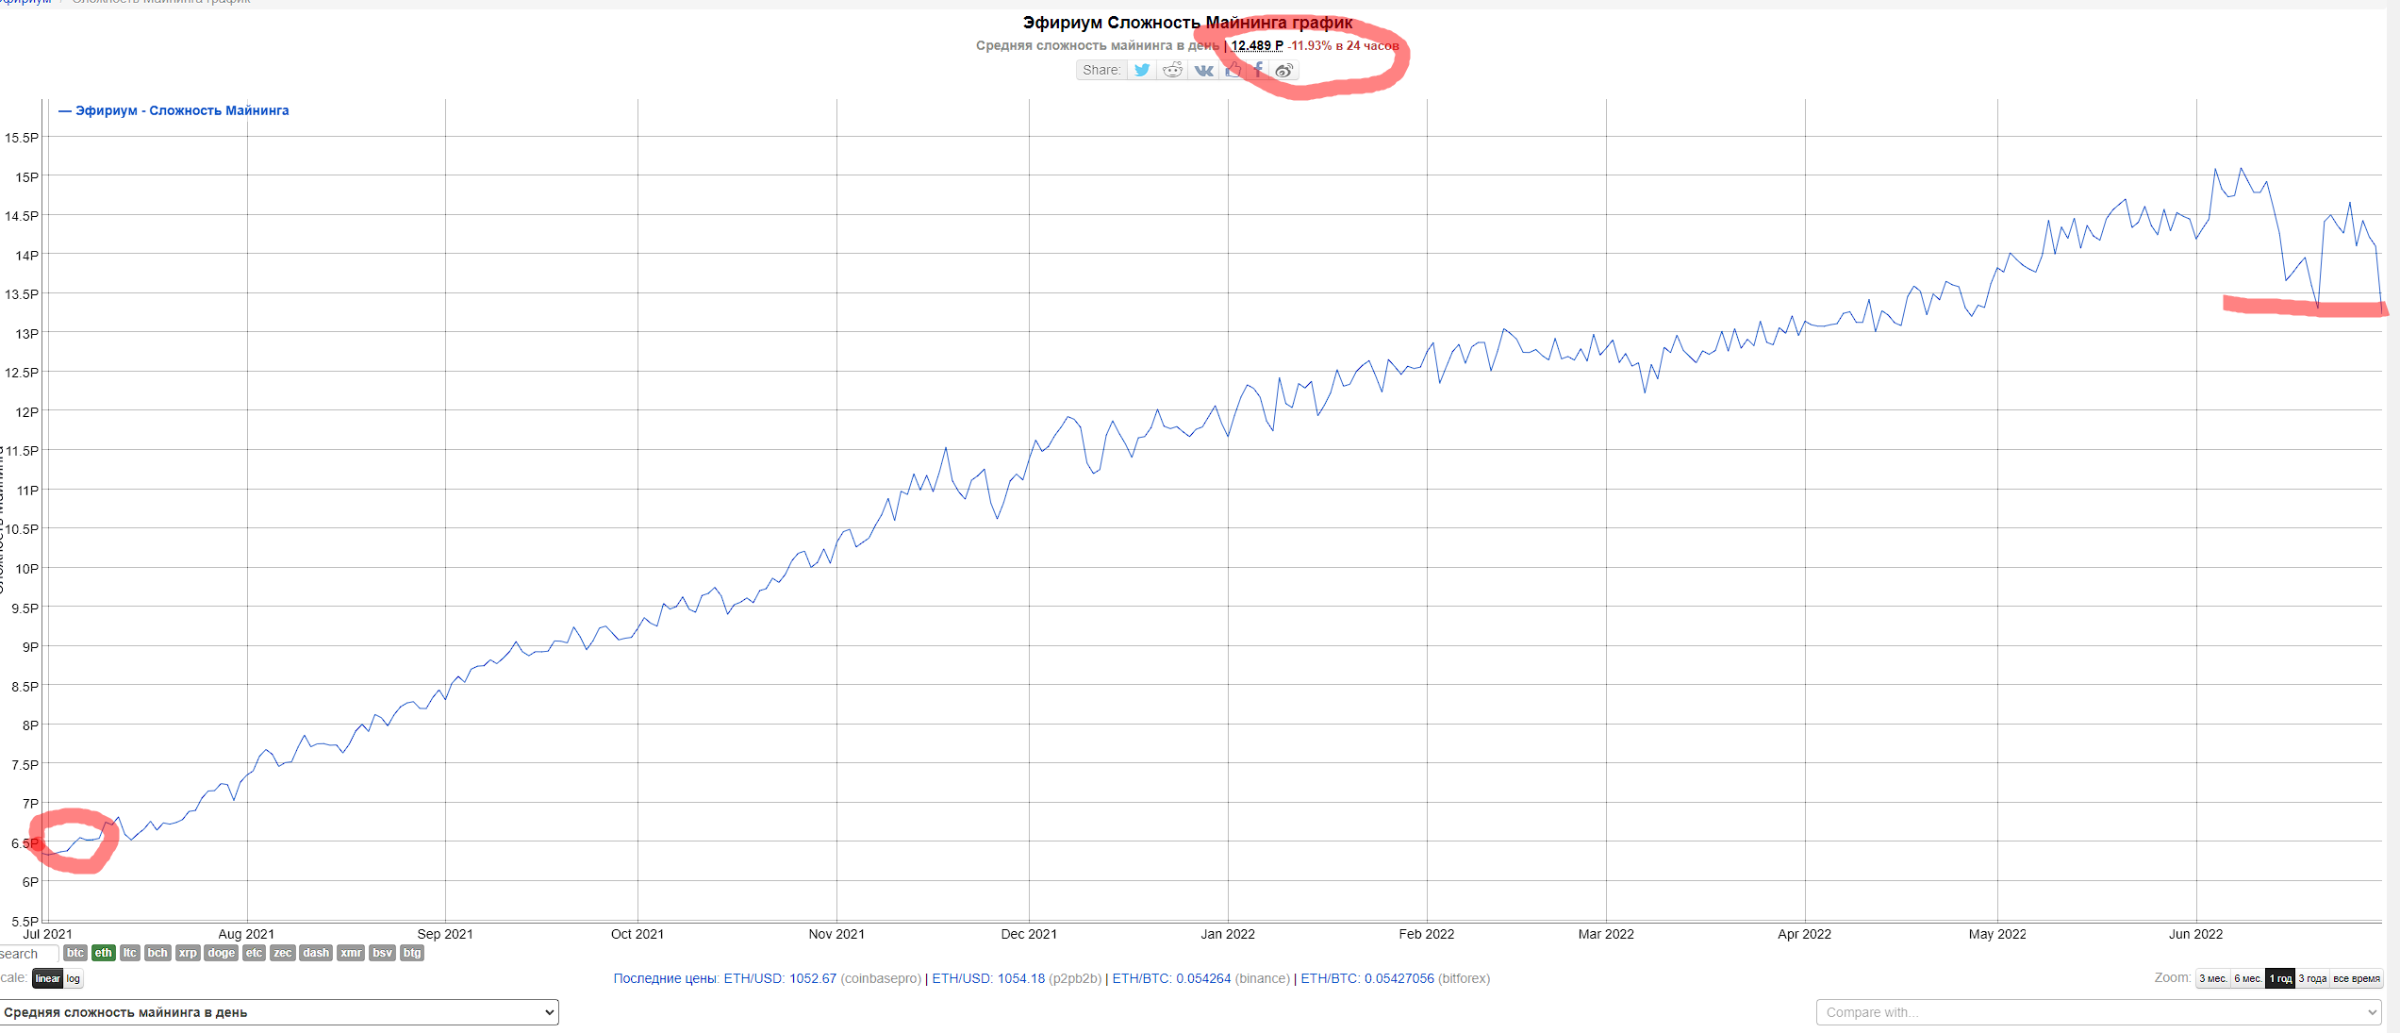Click the Jan 2022 axis label
The image size is (2400, 1033).
[x=1227, y=934]
